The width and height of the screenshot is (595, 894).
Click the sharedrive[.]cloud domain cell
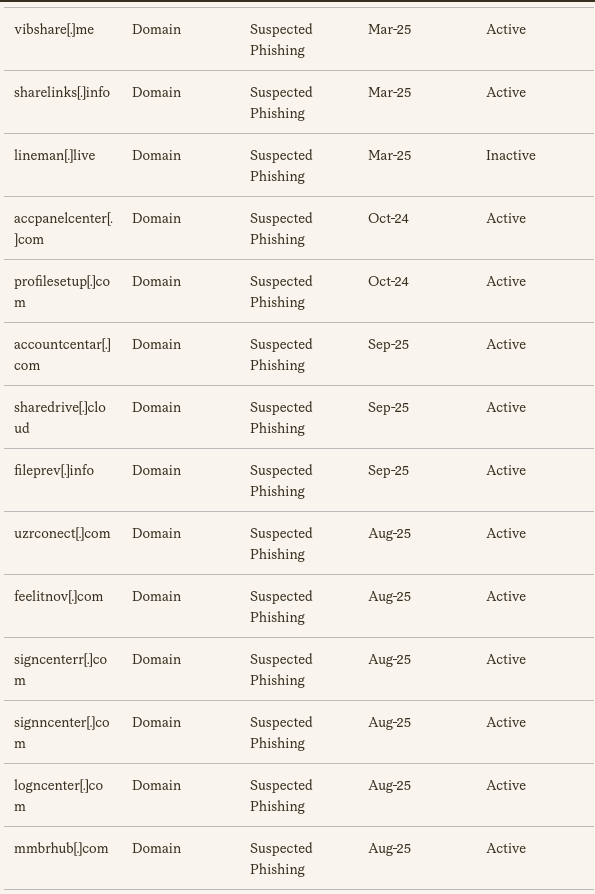point(60,418)
